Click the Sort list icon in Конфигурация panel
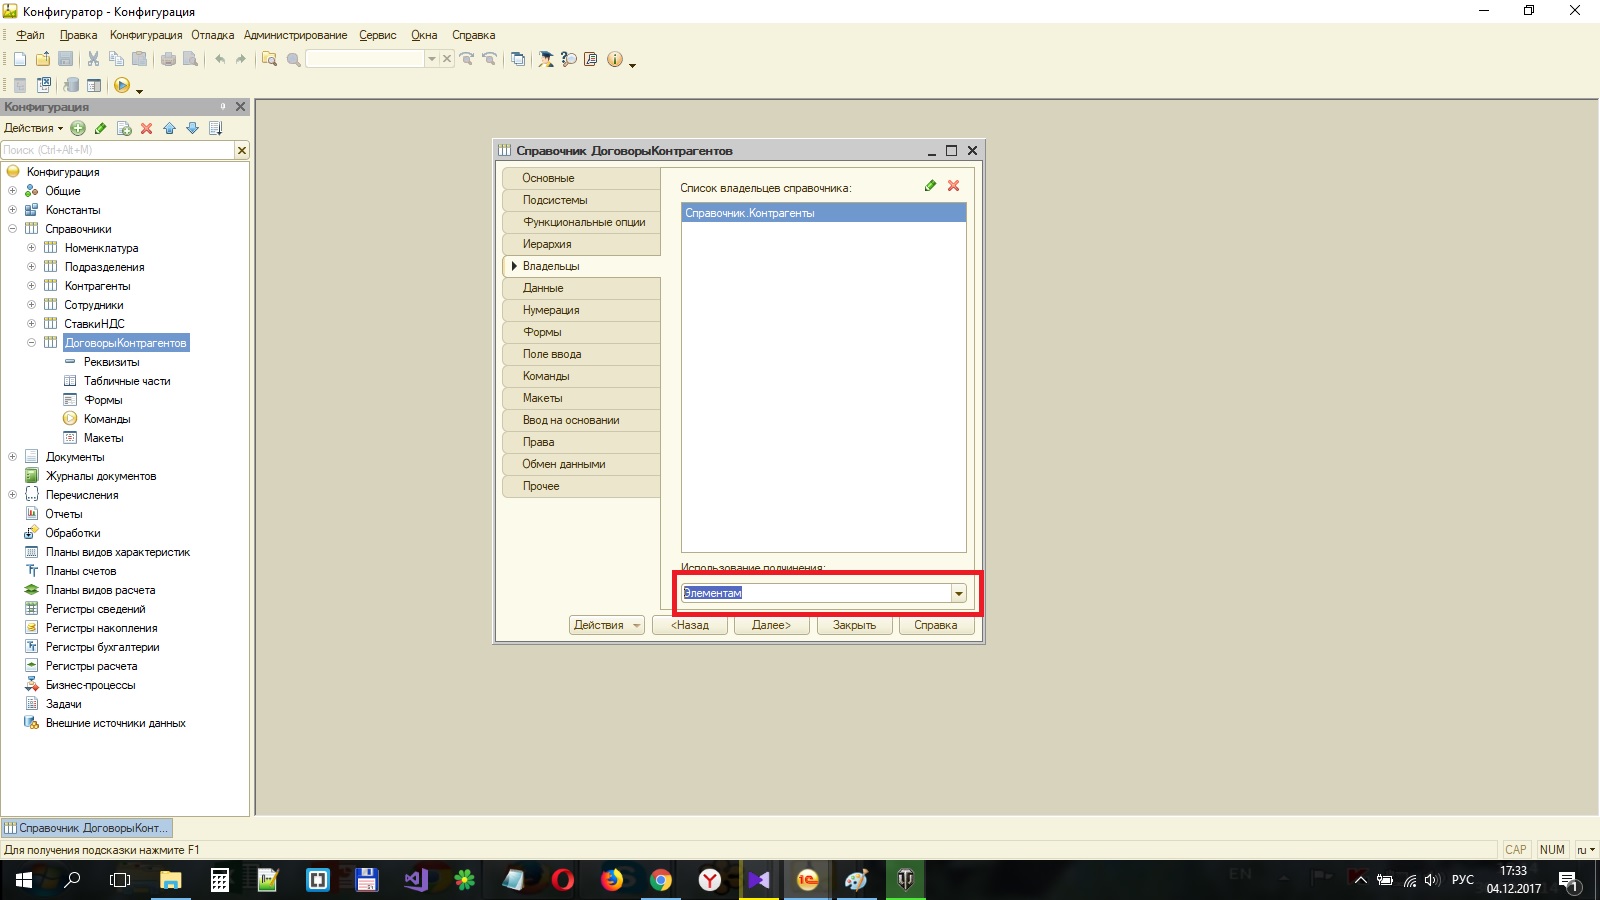Image resolution: width=1600 pixels, height=900 pixels. point(215,128)
